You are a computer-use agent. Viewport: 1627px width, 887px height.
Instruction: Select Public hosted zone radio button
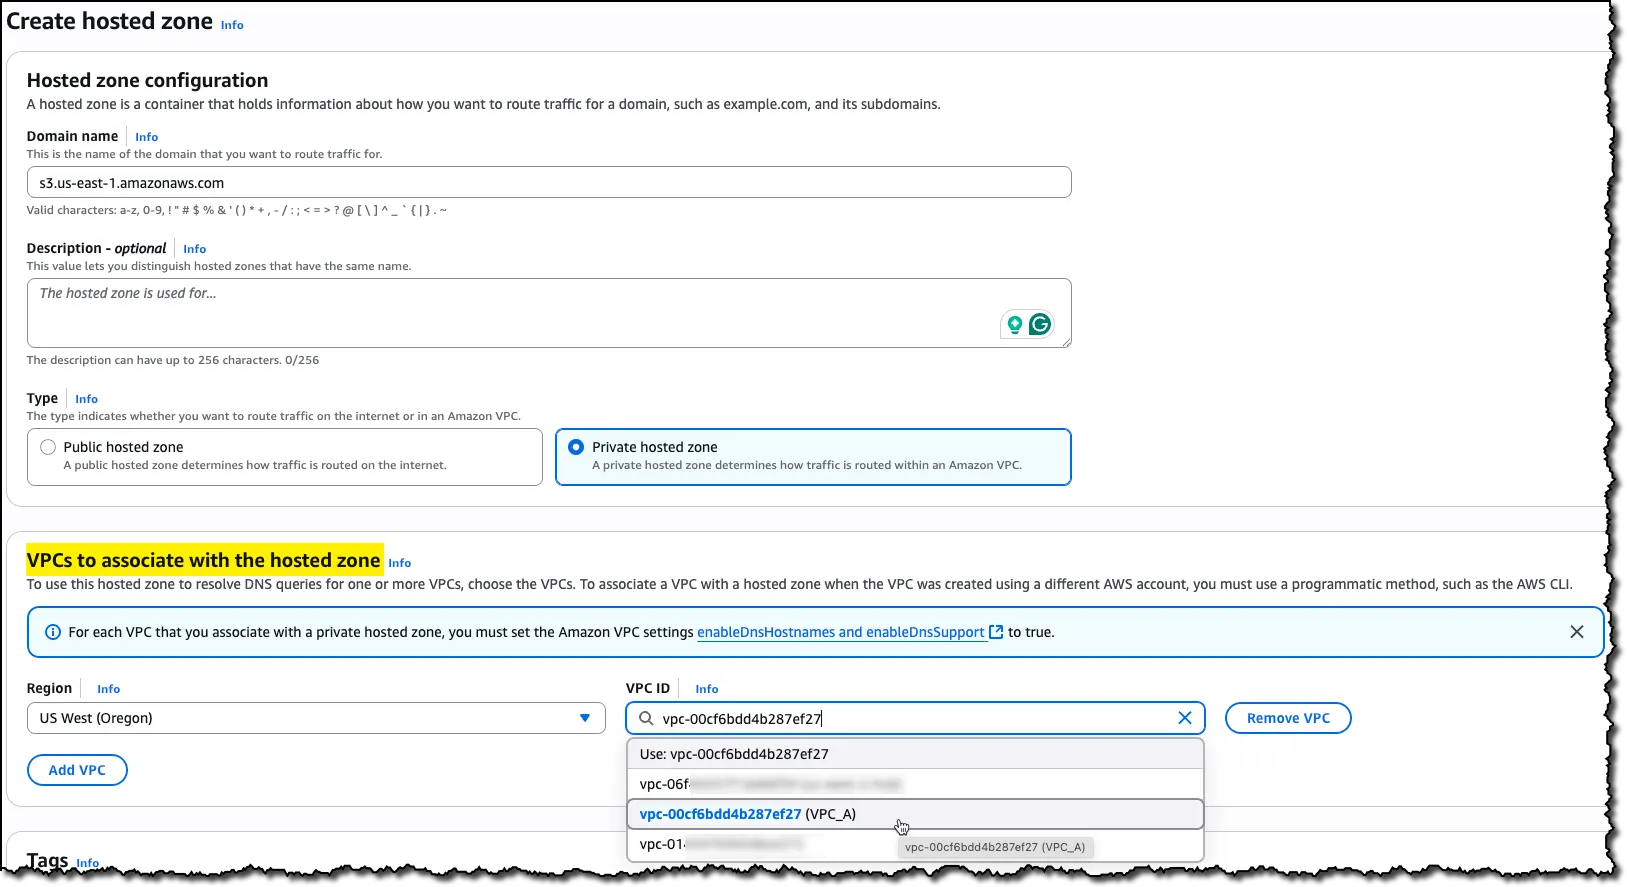(48, 447)
